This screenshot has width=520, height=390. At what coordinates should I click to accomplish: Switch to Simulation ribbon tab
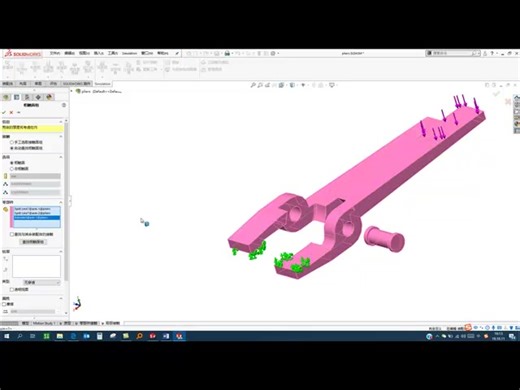click(102, 84)
